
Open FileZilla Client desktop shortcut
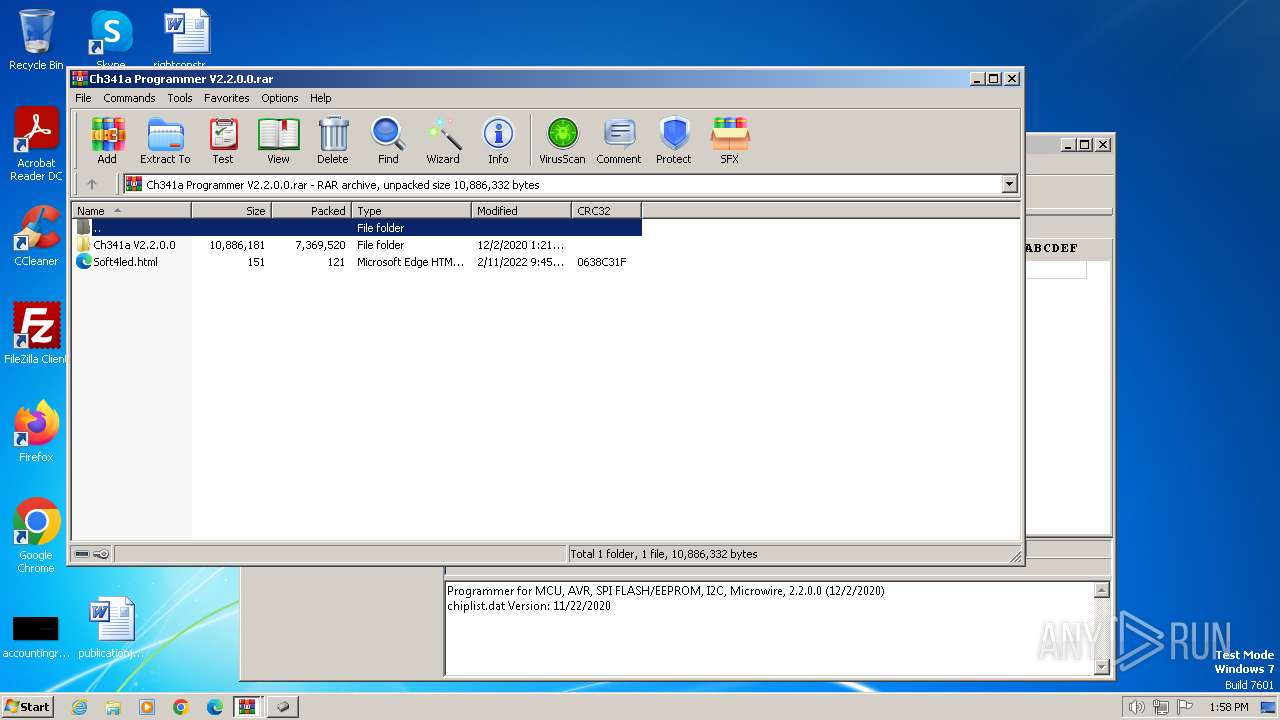tap(36, 334)
